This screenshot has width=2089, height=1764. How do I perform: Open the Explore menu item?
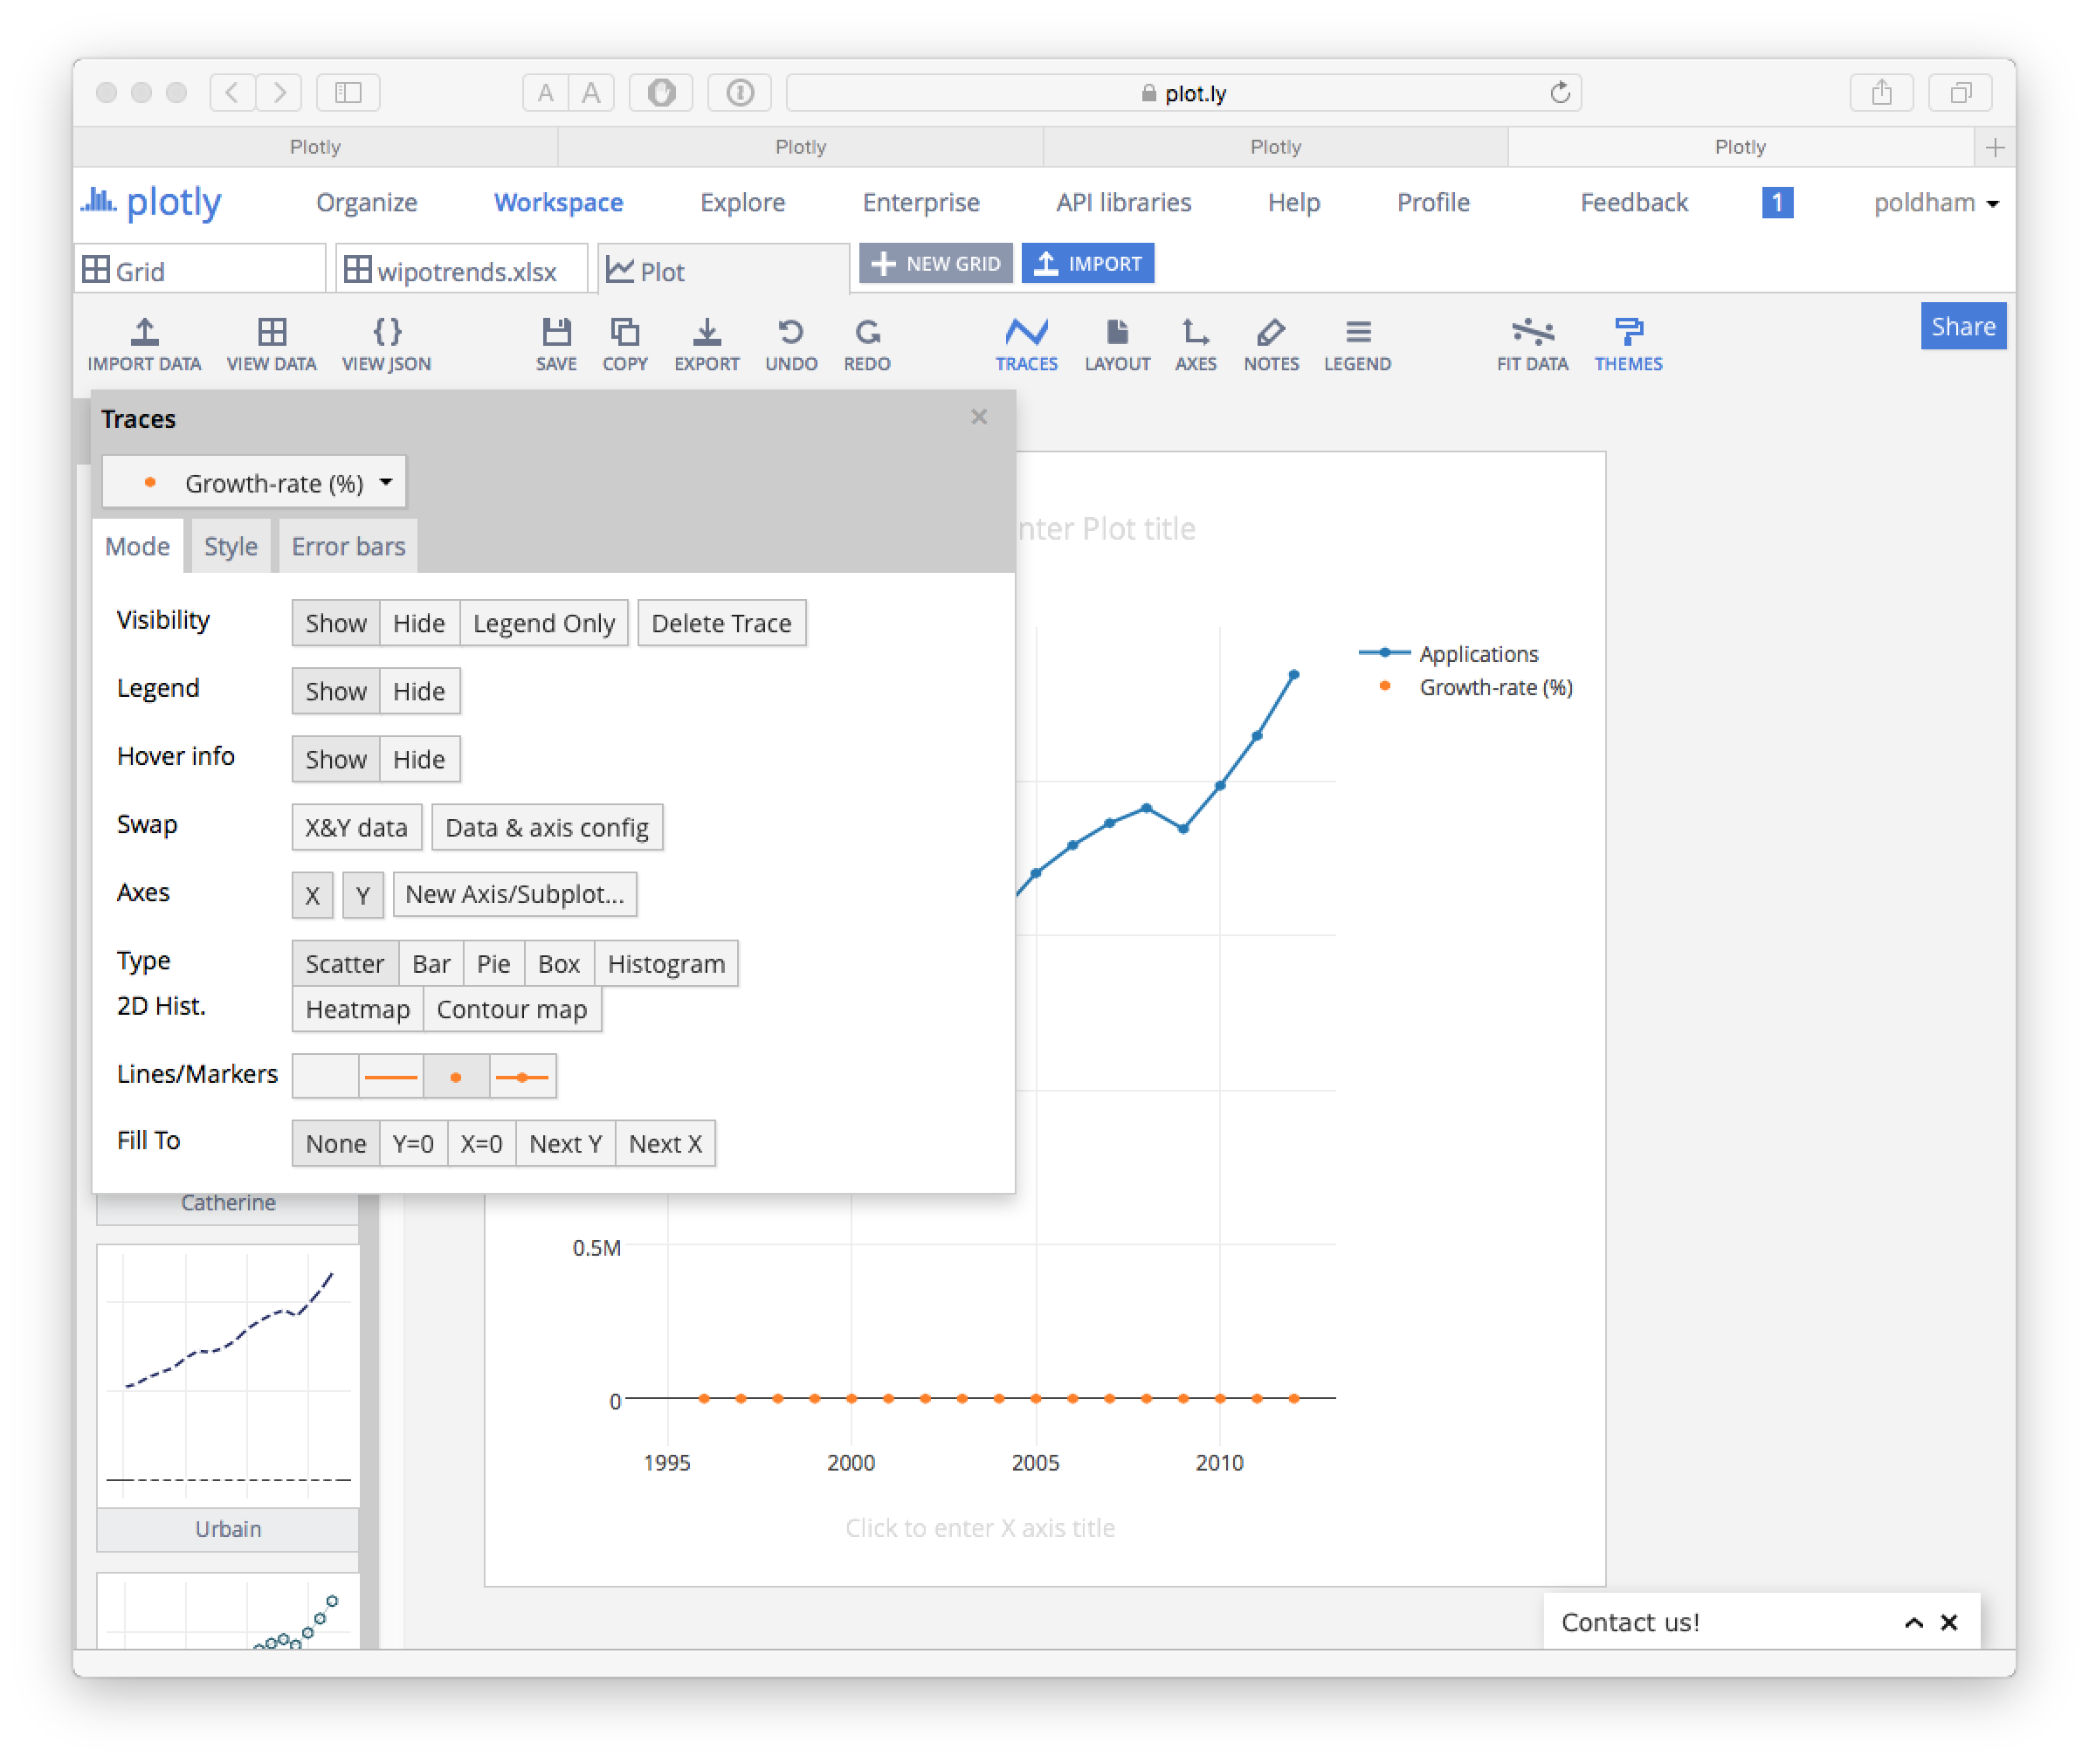(742, 203)
